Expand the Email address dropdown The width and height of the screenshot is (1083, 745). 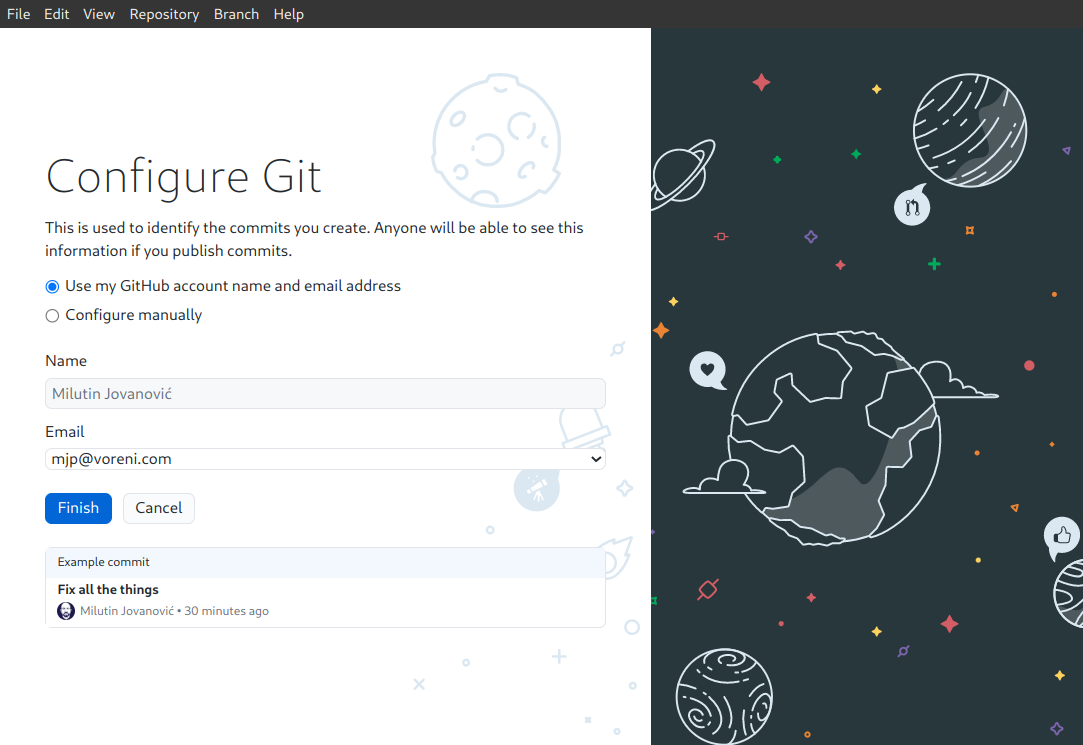325,459
